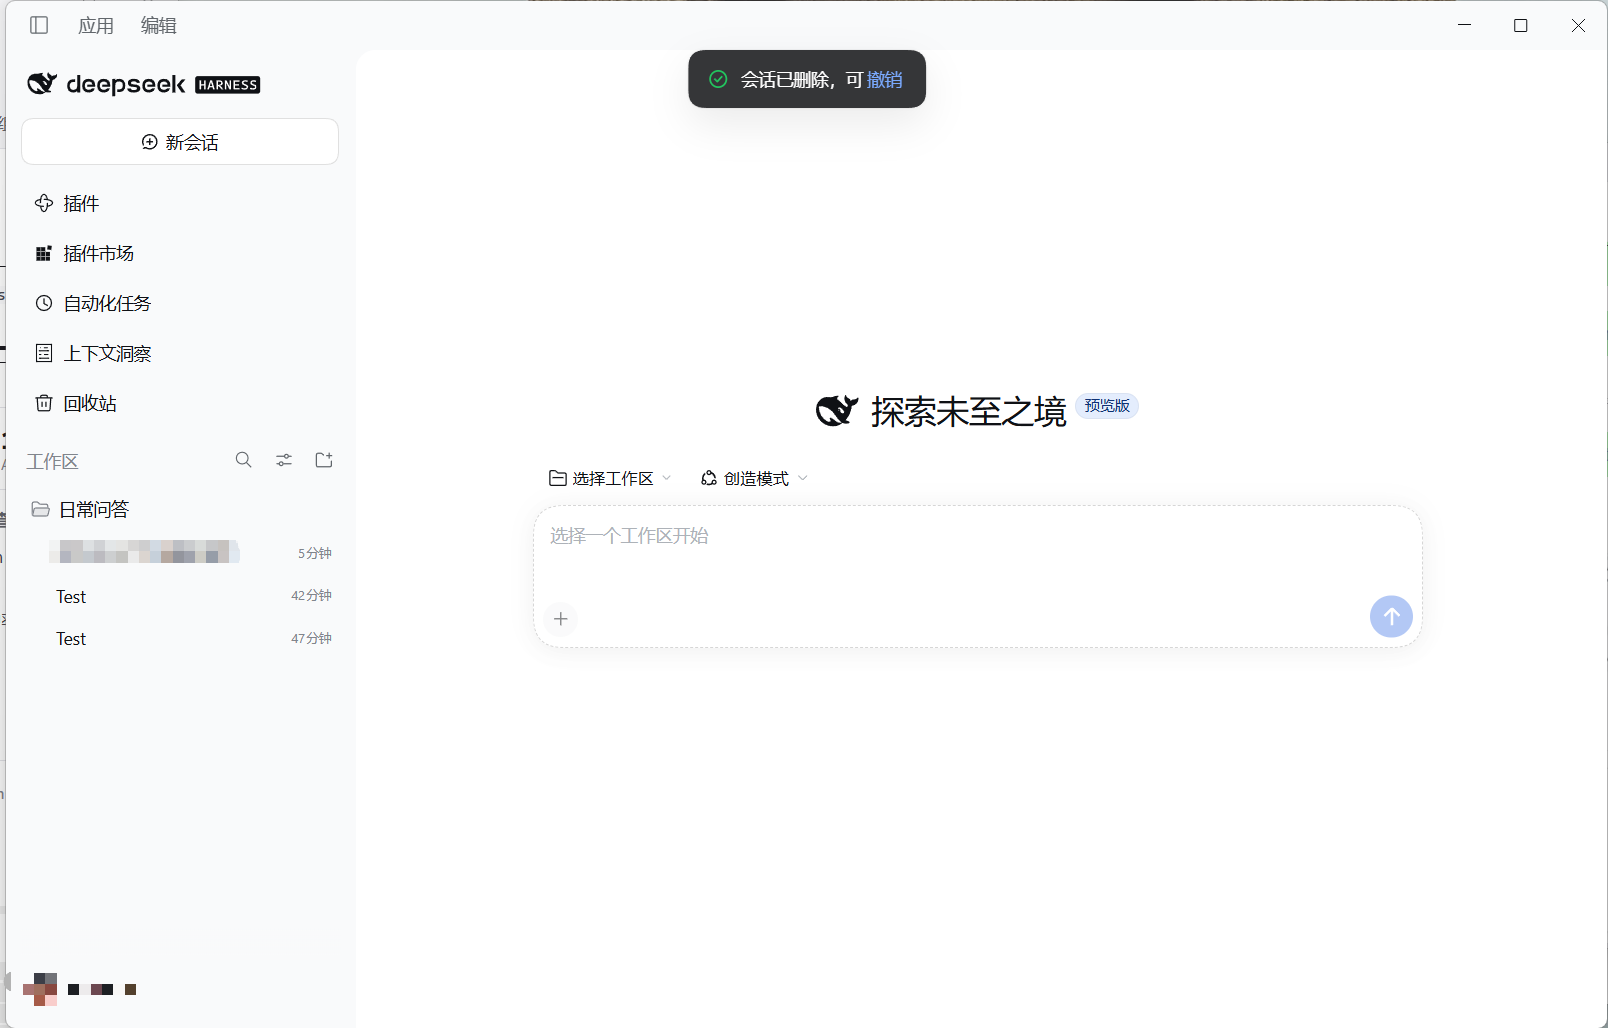Open the 回收站 trash page
This screenshot has height=1028, width=1608.
(x=180, y=404)
